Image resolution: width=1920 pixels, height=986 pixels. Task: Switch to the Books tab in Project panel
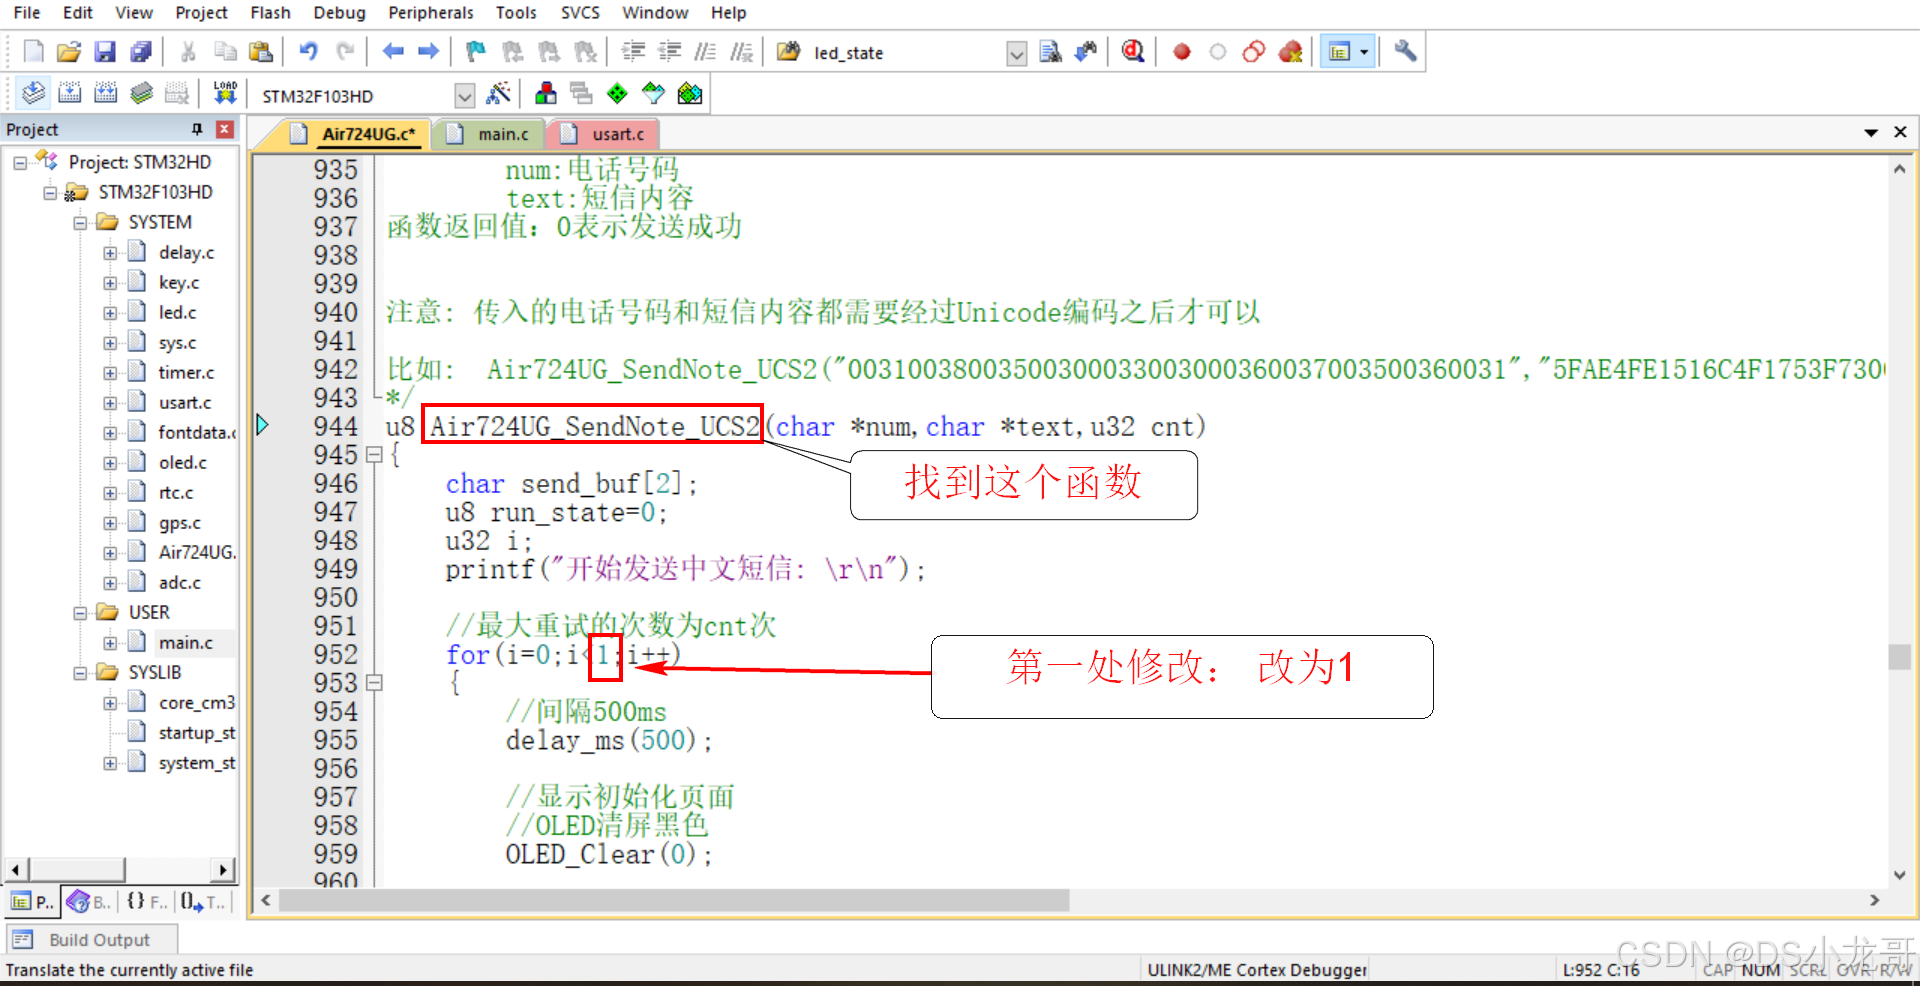click(x=89, y=902)
